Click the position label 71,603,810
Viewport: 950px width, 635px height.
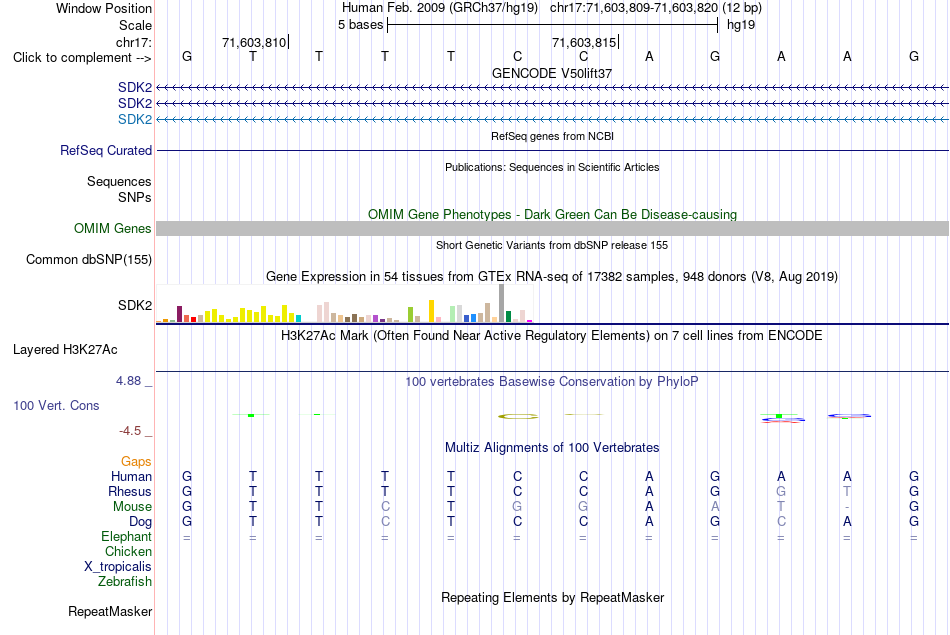coord(254,42)
